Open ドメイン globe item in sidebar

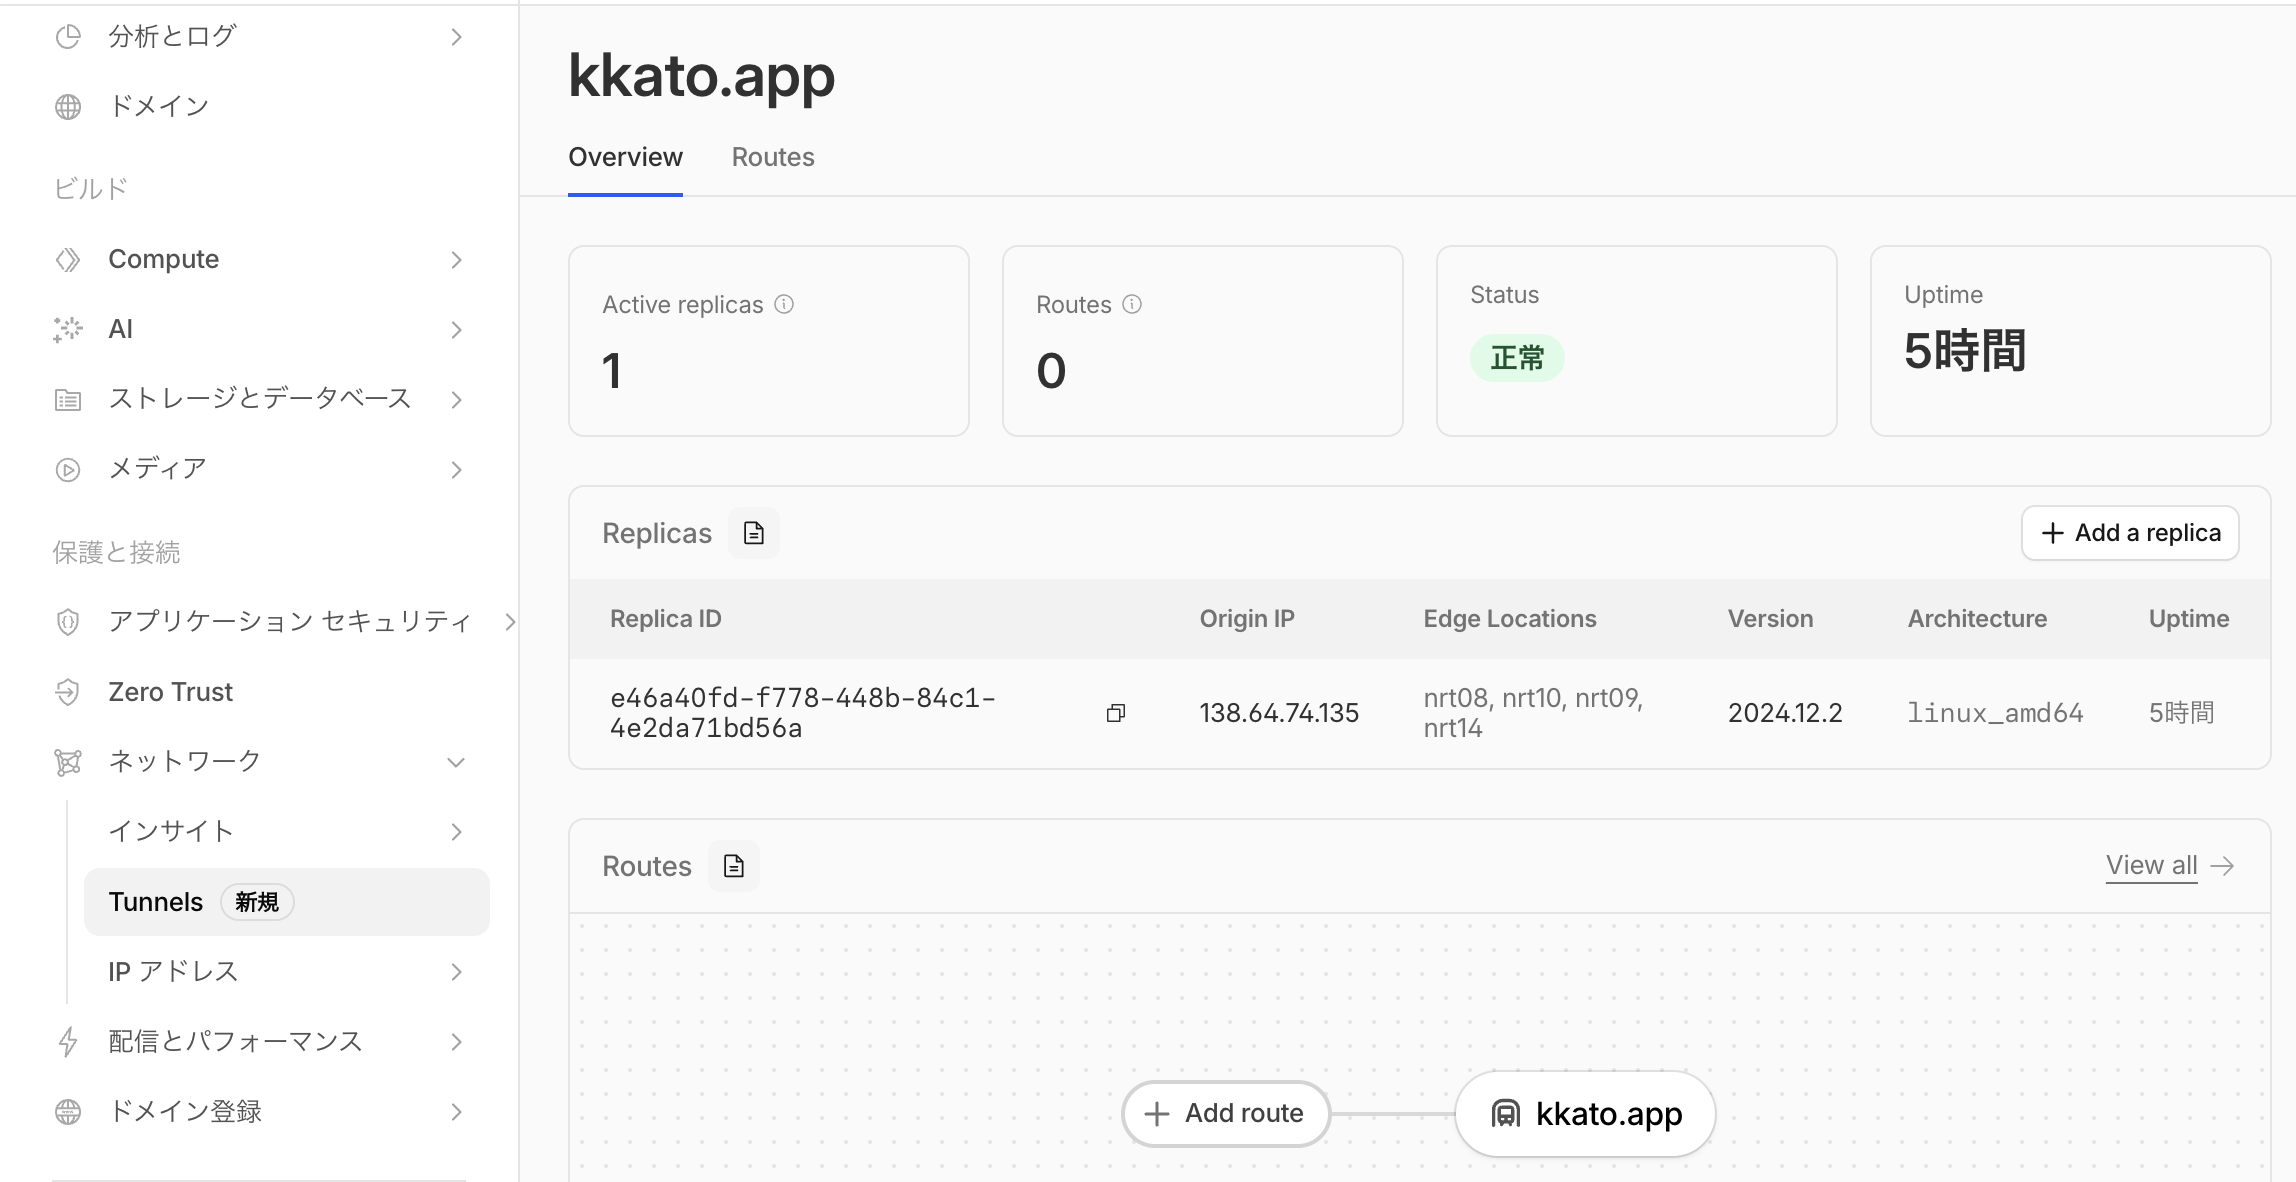(158, 106)
